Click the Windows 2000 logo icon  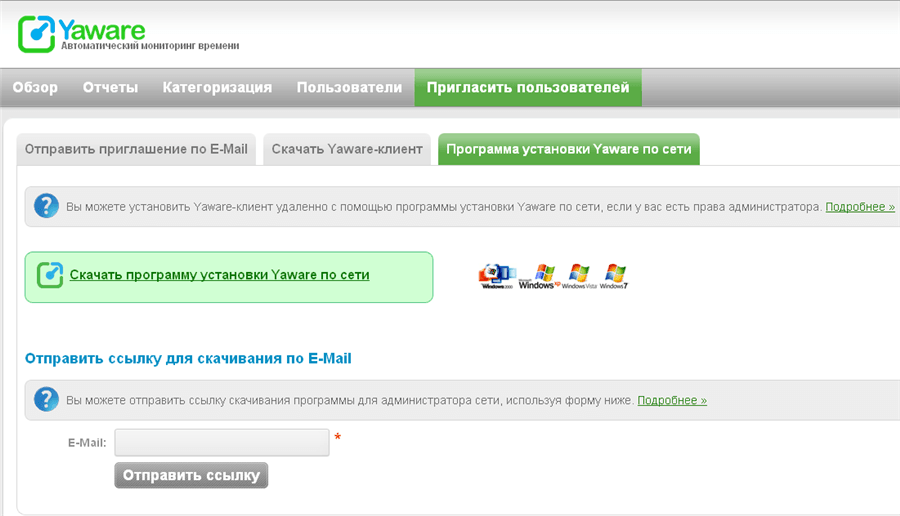click(x=496, y=276)
